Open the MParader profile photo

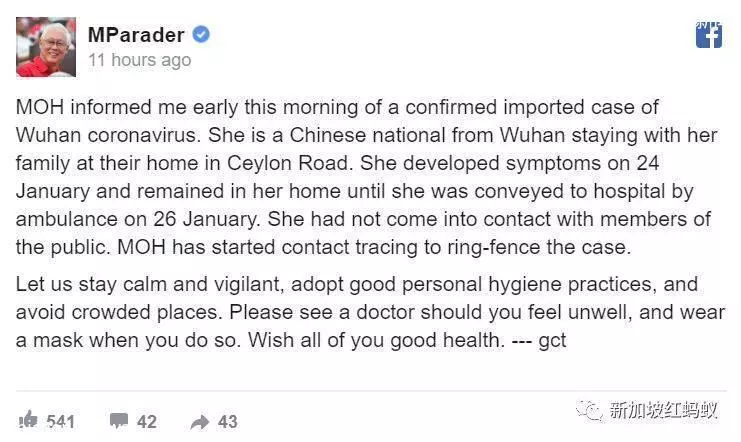click(x=46, y=47)
